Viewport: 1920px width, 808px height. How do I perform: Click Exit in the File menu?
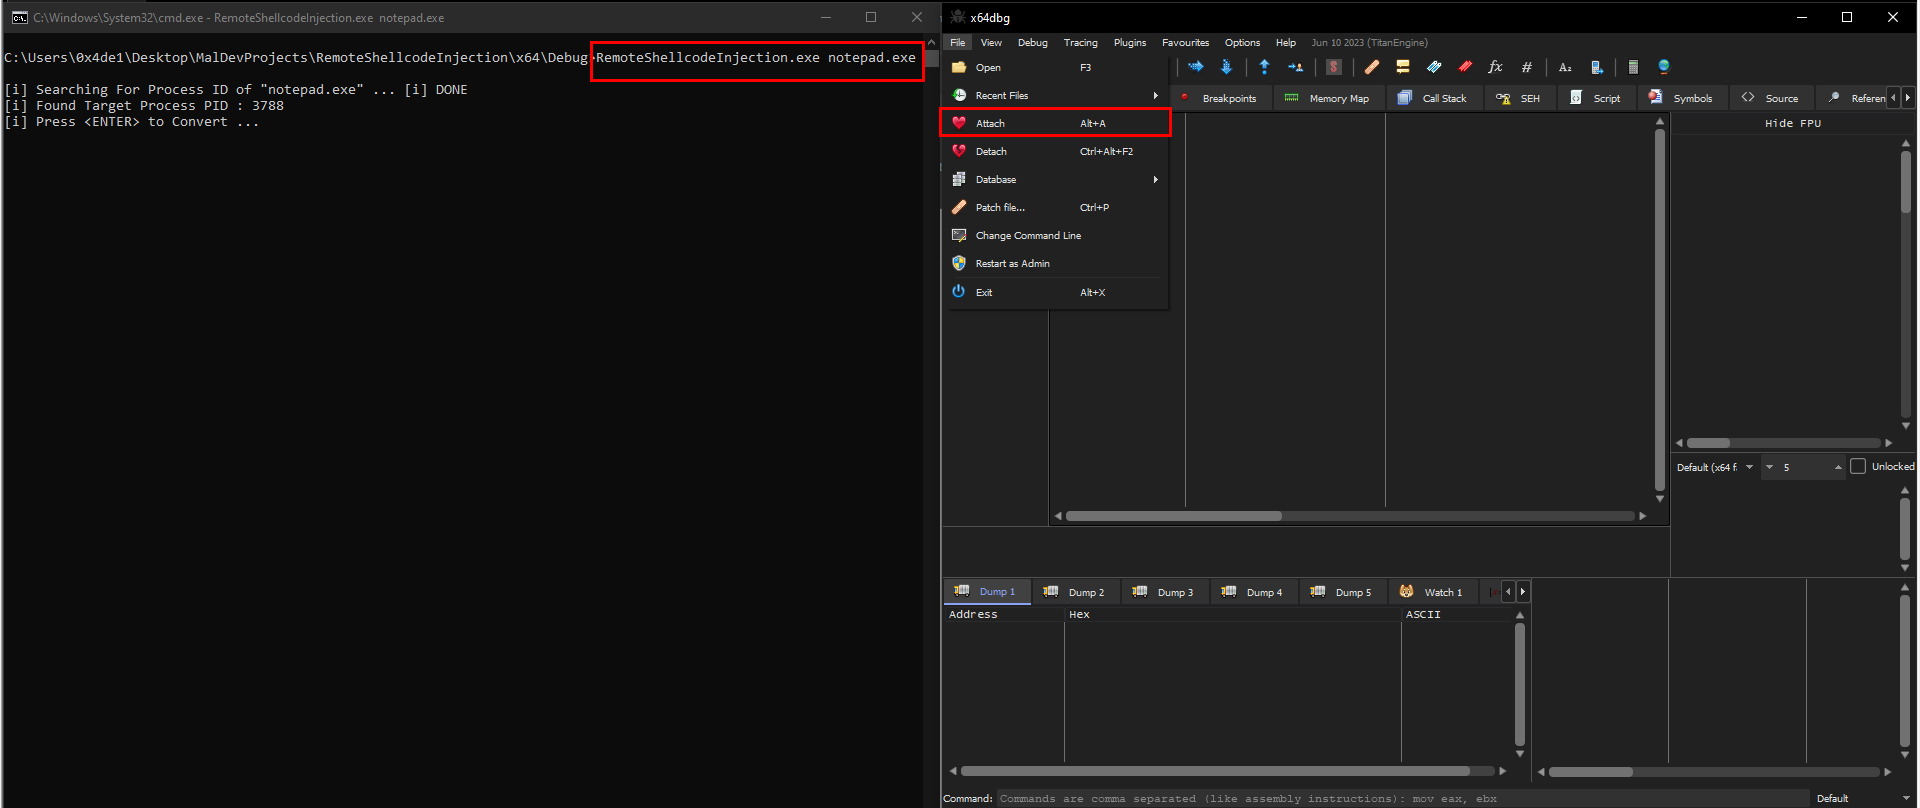1055,292
